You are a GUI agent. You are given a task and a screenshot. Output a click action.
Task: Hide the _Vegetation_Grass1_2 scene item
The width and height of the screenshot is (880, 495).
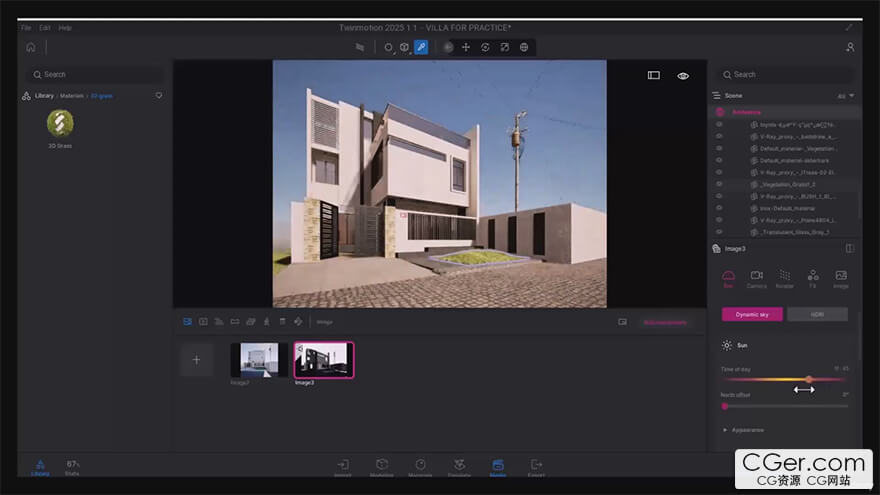pos(719,185)
